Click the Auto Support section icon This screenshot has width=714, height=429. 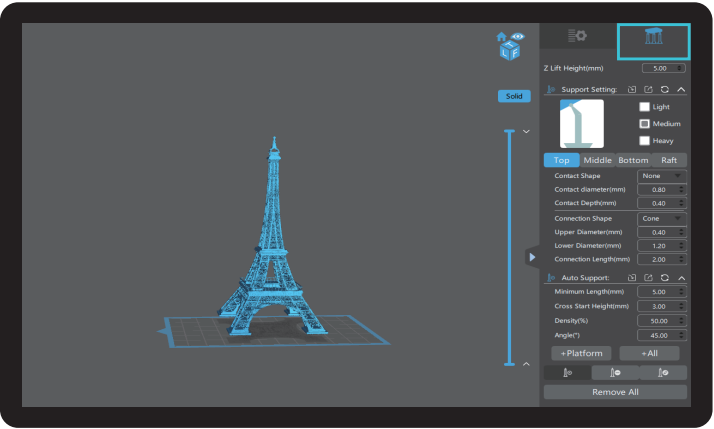pos(551,277)
